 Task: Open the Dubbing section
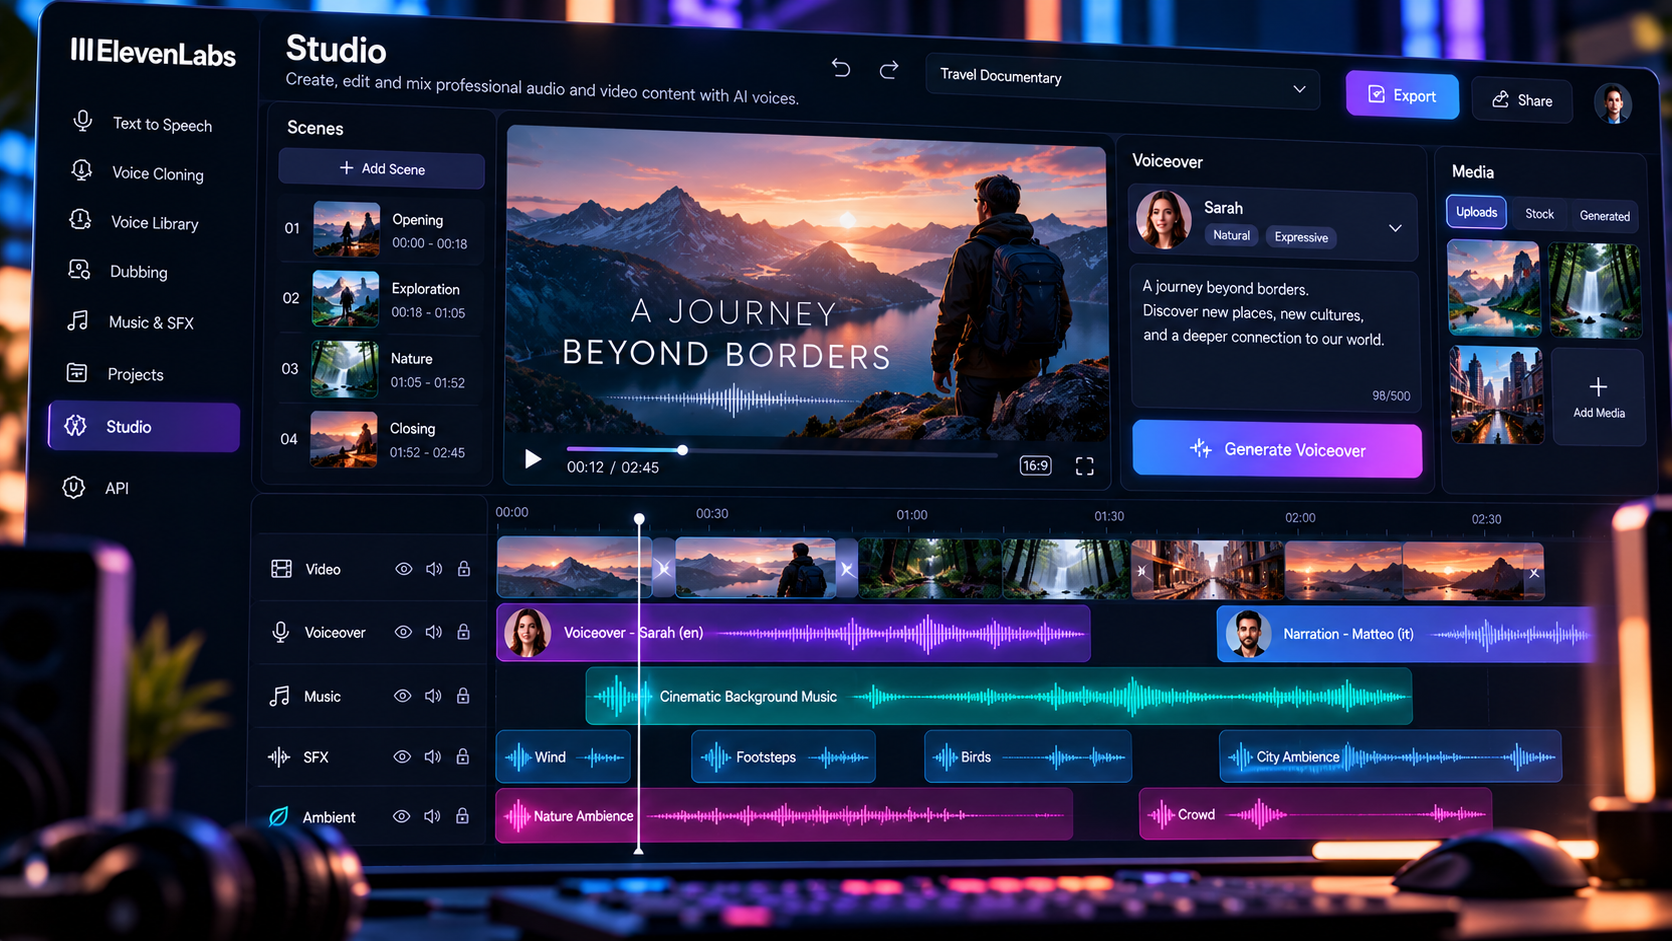[118, 271]
